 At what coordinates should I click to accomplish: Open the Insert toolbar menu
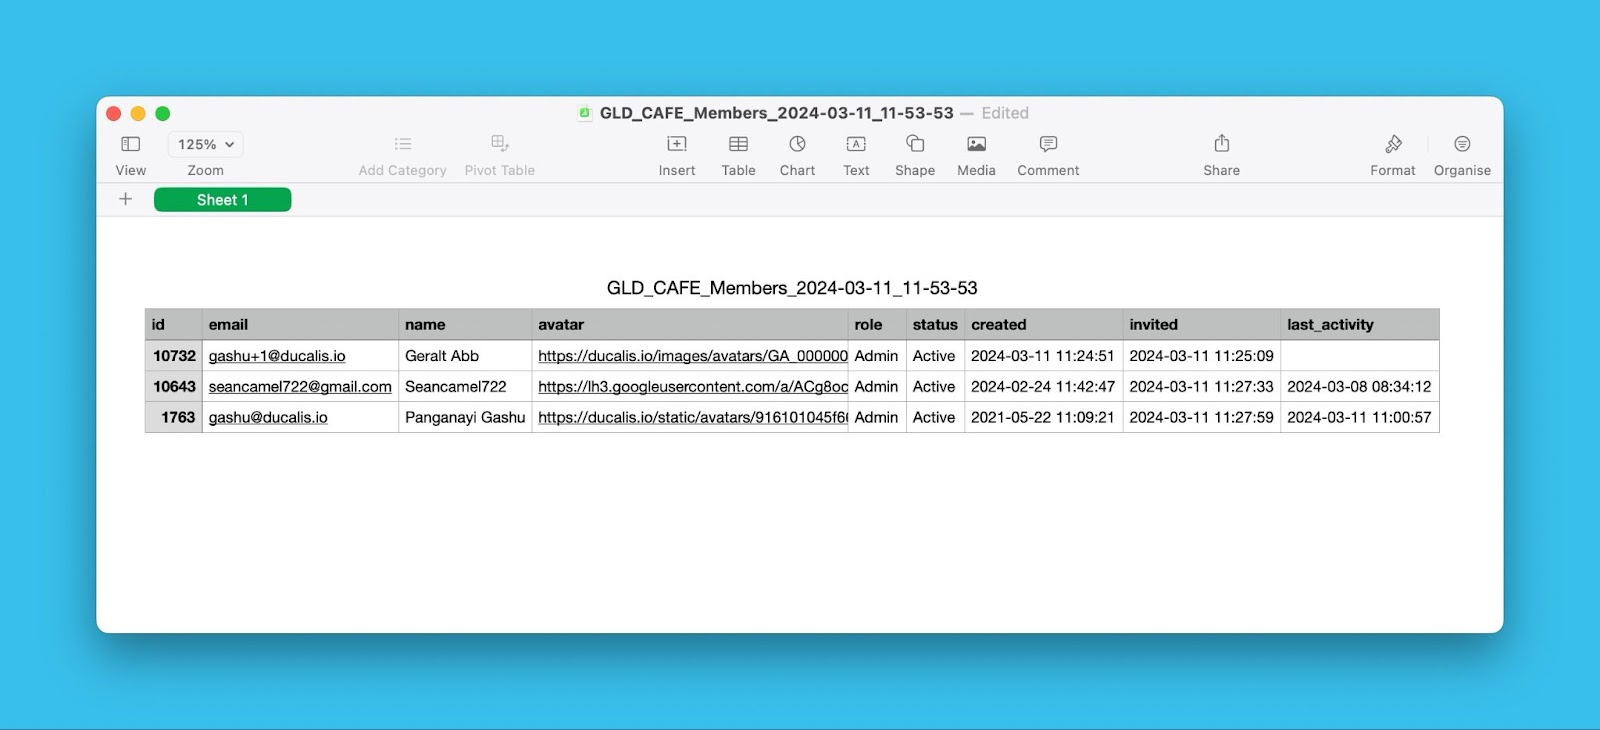[x=677, y=144]
